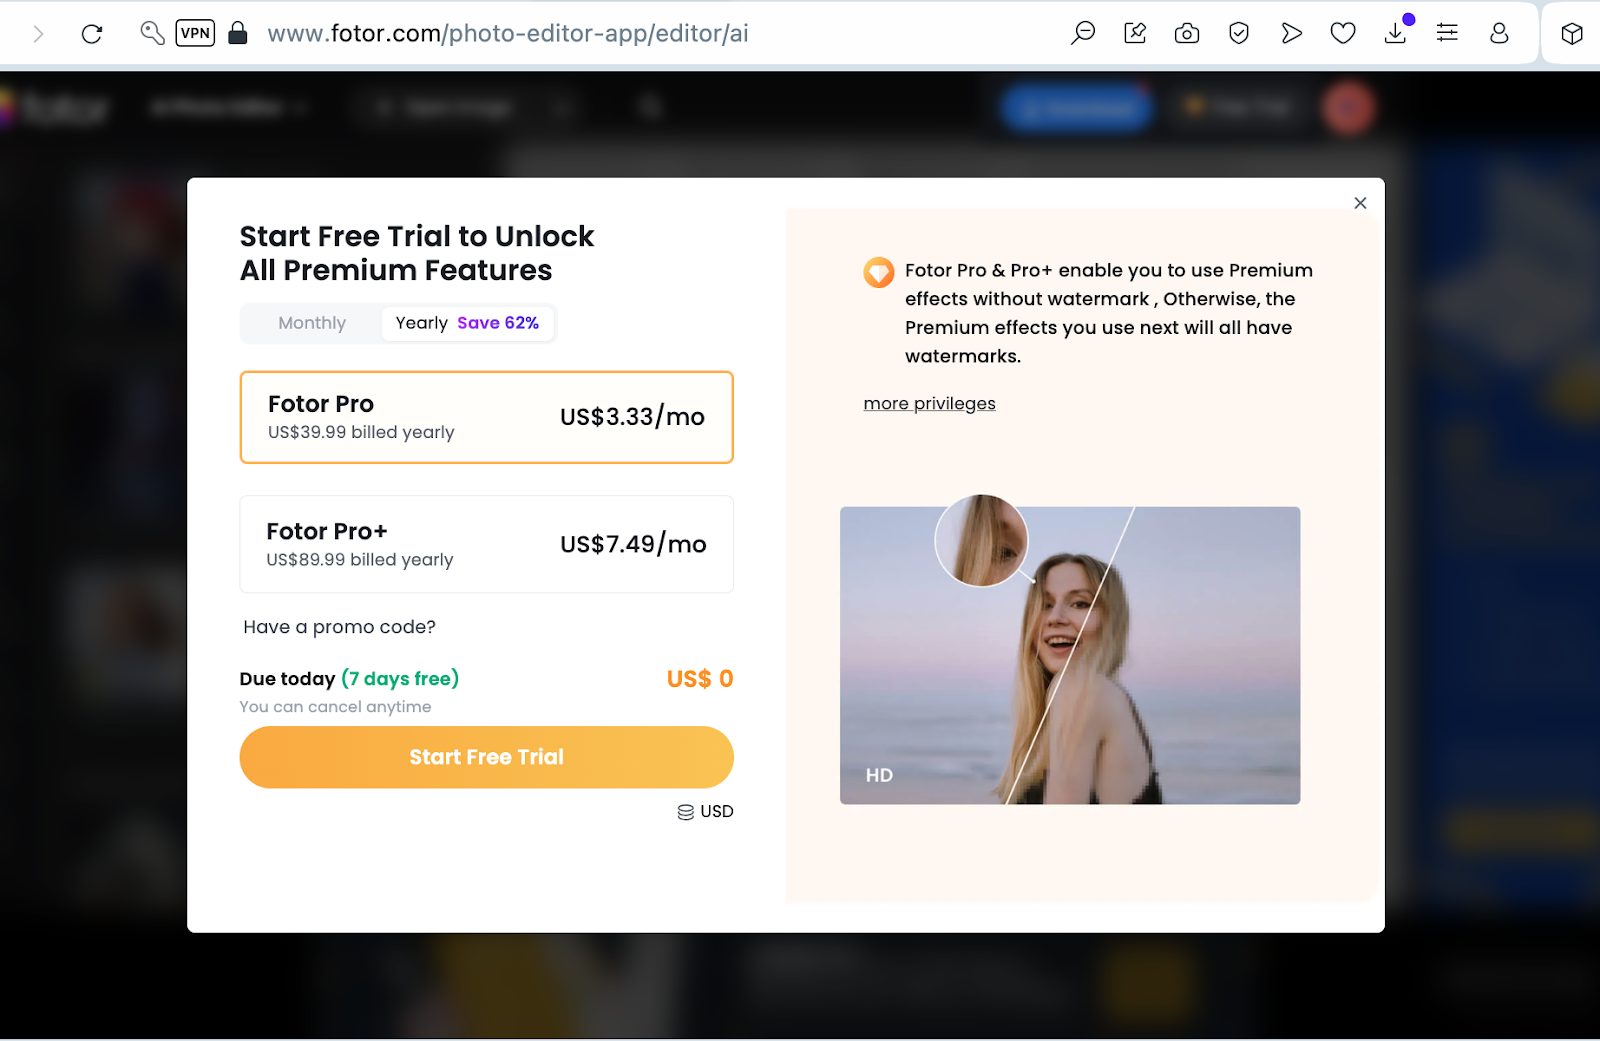The height and width of the screenshot is (1041, 1600).
Task: Click '(7 days free)' text
Action: click(400, 679)
